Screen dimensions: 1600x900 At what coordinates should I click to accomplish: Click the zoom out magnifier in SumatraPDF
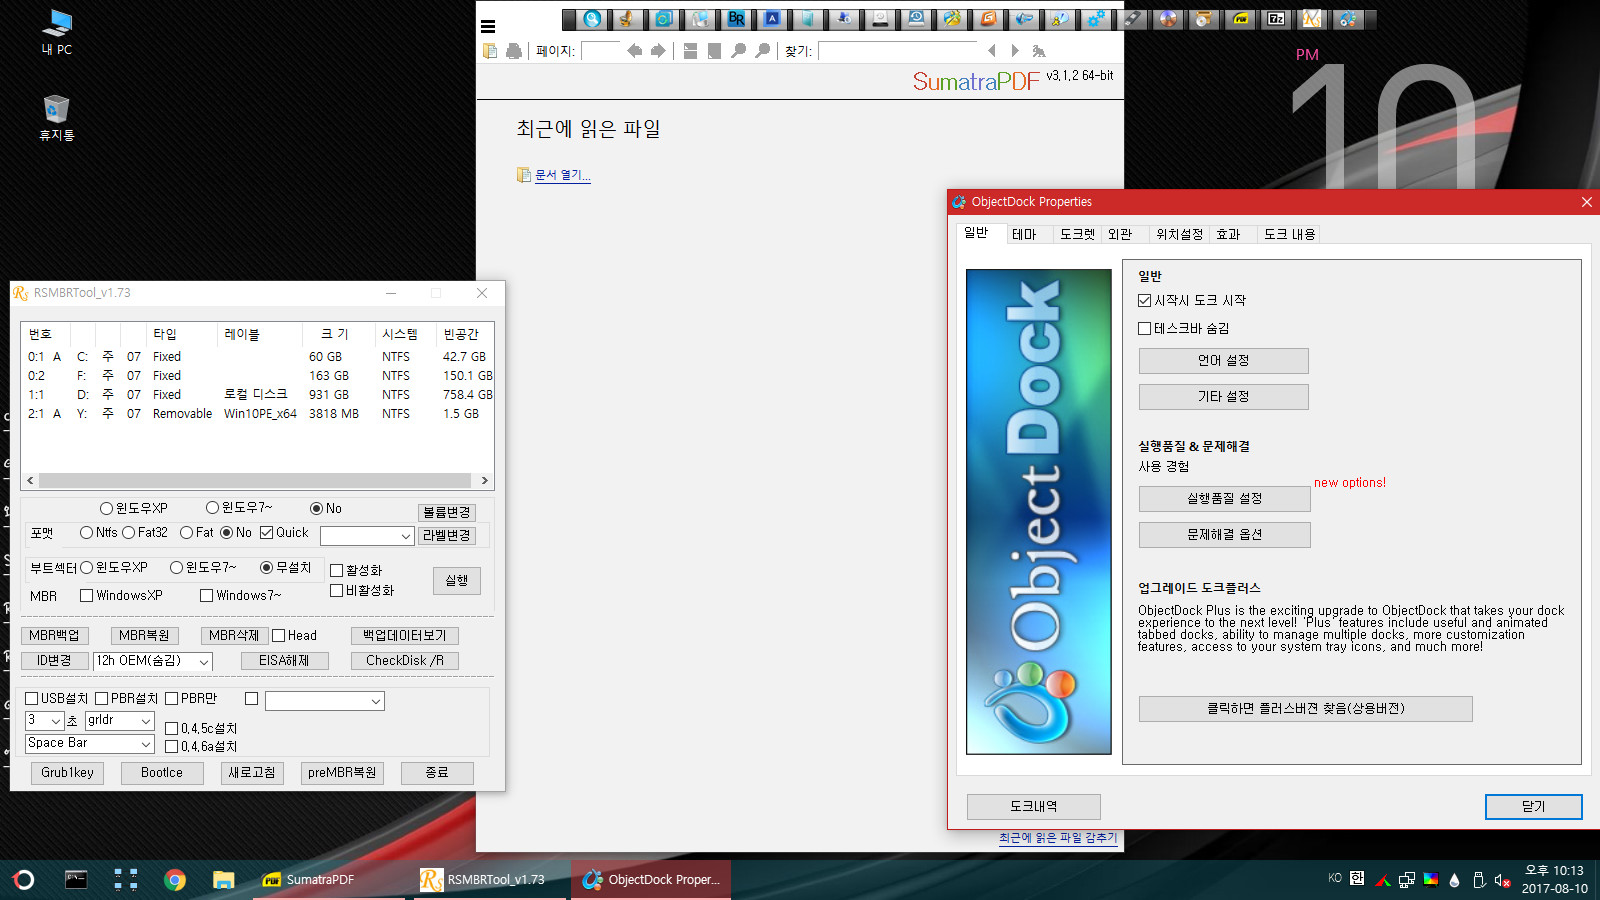(739, 51)
